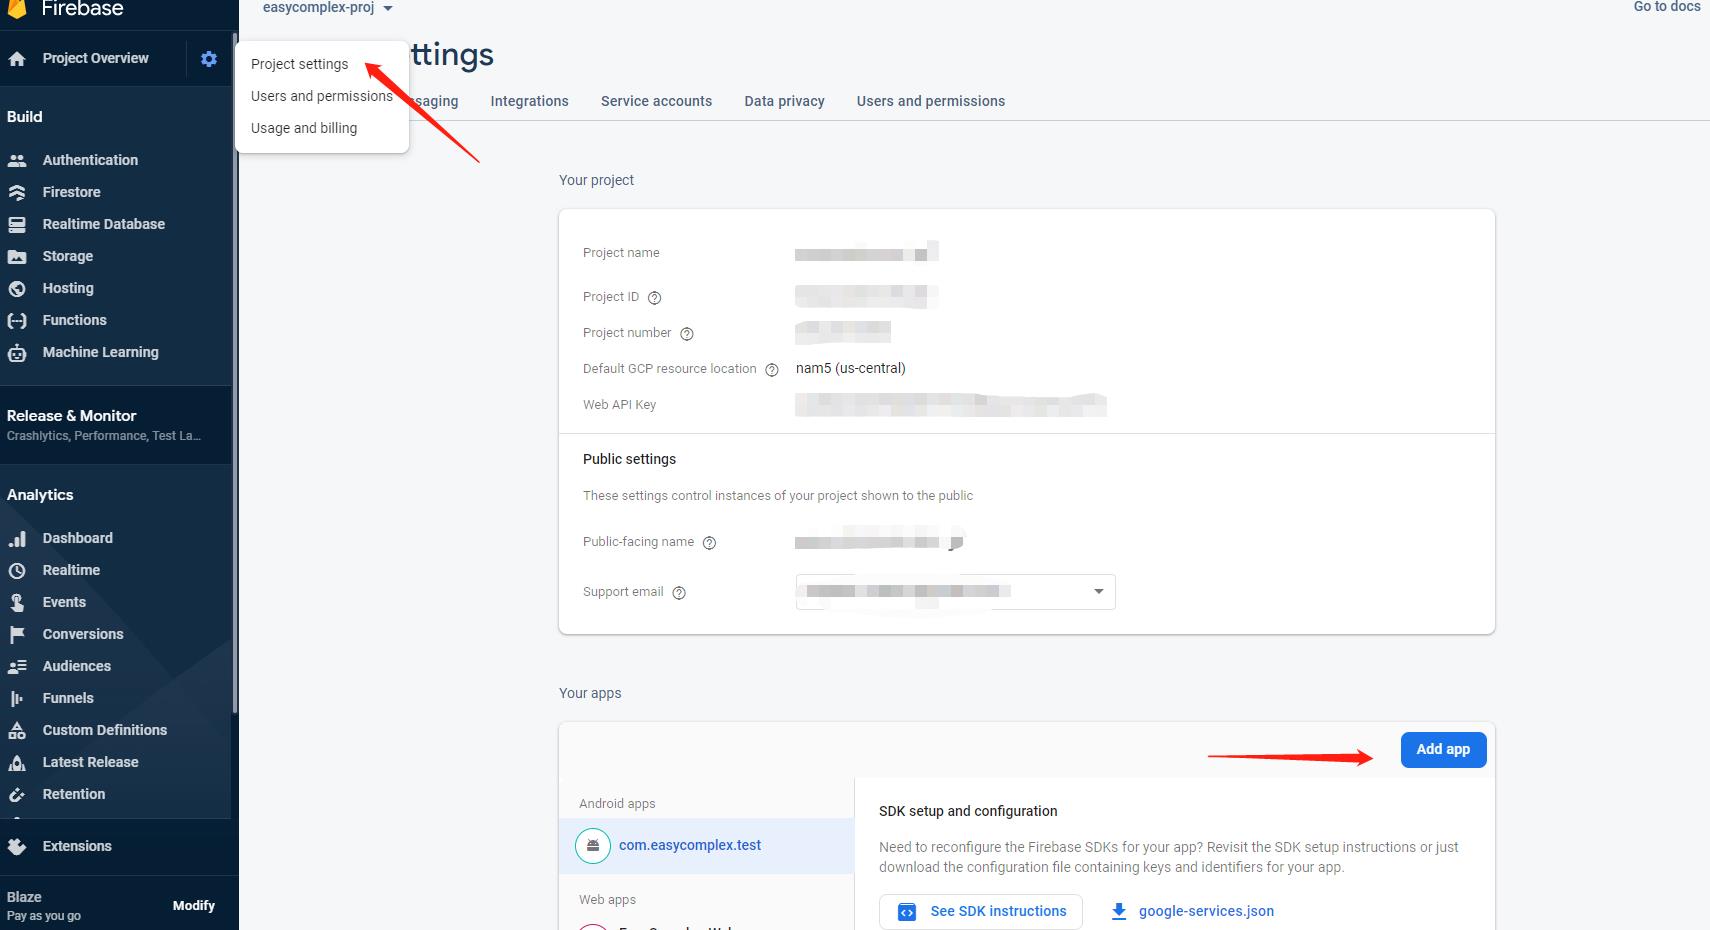Open the Functions brackets icon
Viewport: 1710px width, 930px height.
tap(17, 320)
